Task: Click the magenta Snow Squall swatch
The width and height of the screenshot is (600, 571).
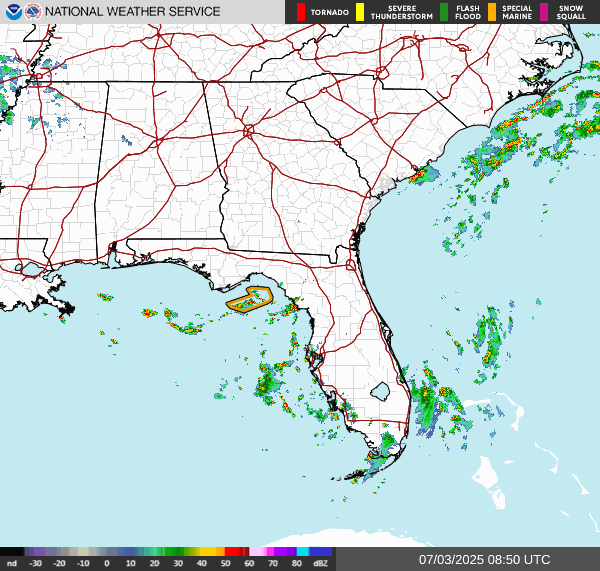Action: [544, 12]
